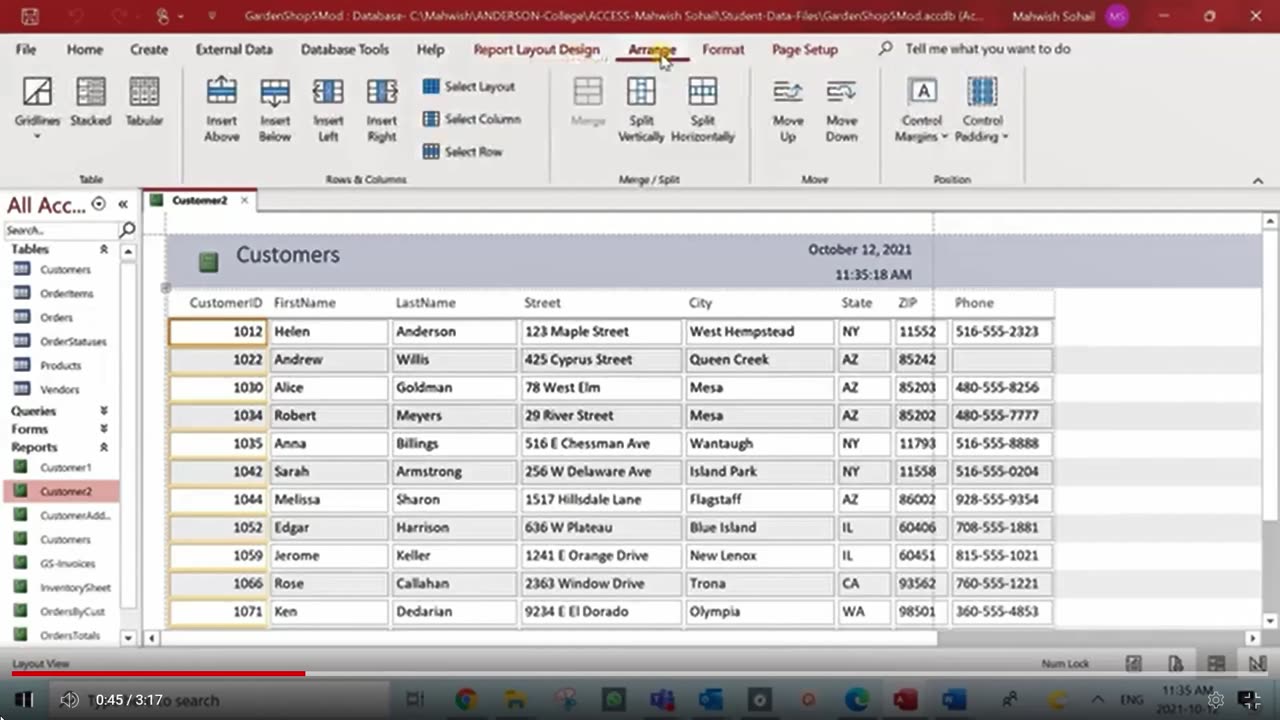Switch to the Format ribbon tab
The image size is (1280, 720).
[723, 49]
